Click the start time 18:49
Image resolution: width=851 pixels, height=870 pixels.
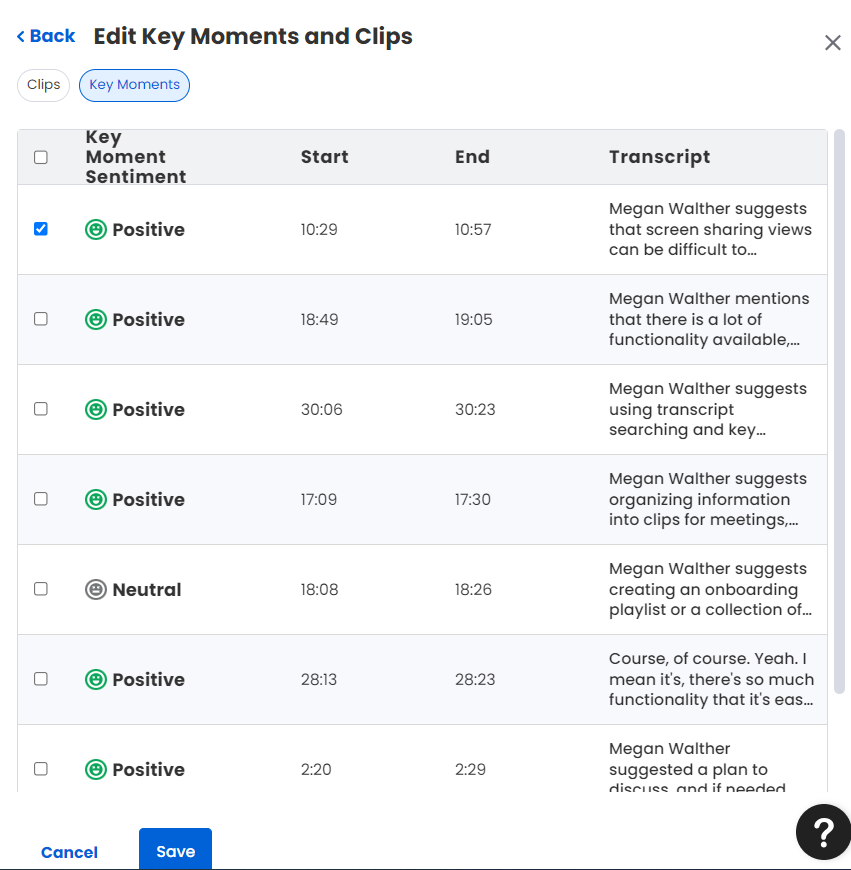[320, 319]
